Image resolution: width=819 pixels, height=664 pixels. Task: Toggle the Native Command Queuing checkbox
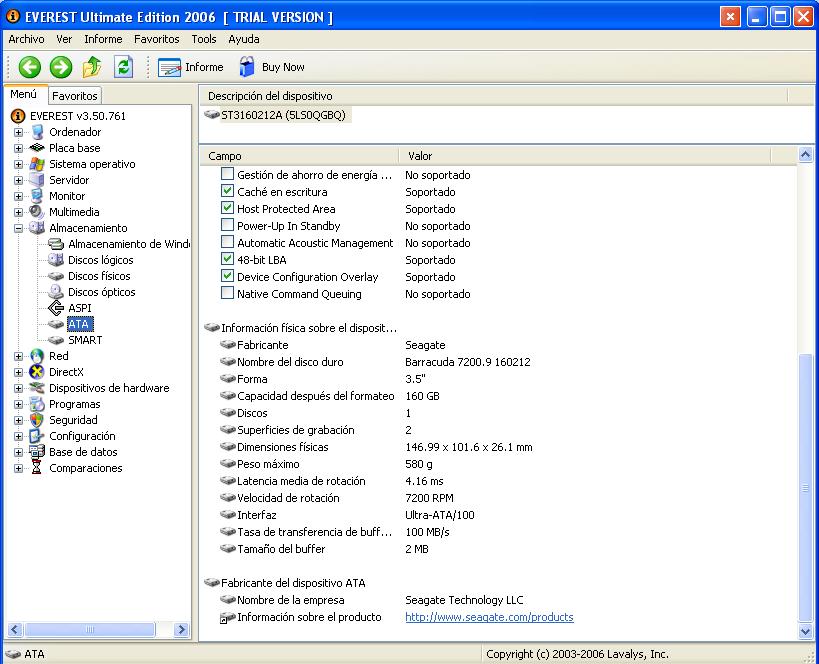pos(228,294)
